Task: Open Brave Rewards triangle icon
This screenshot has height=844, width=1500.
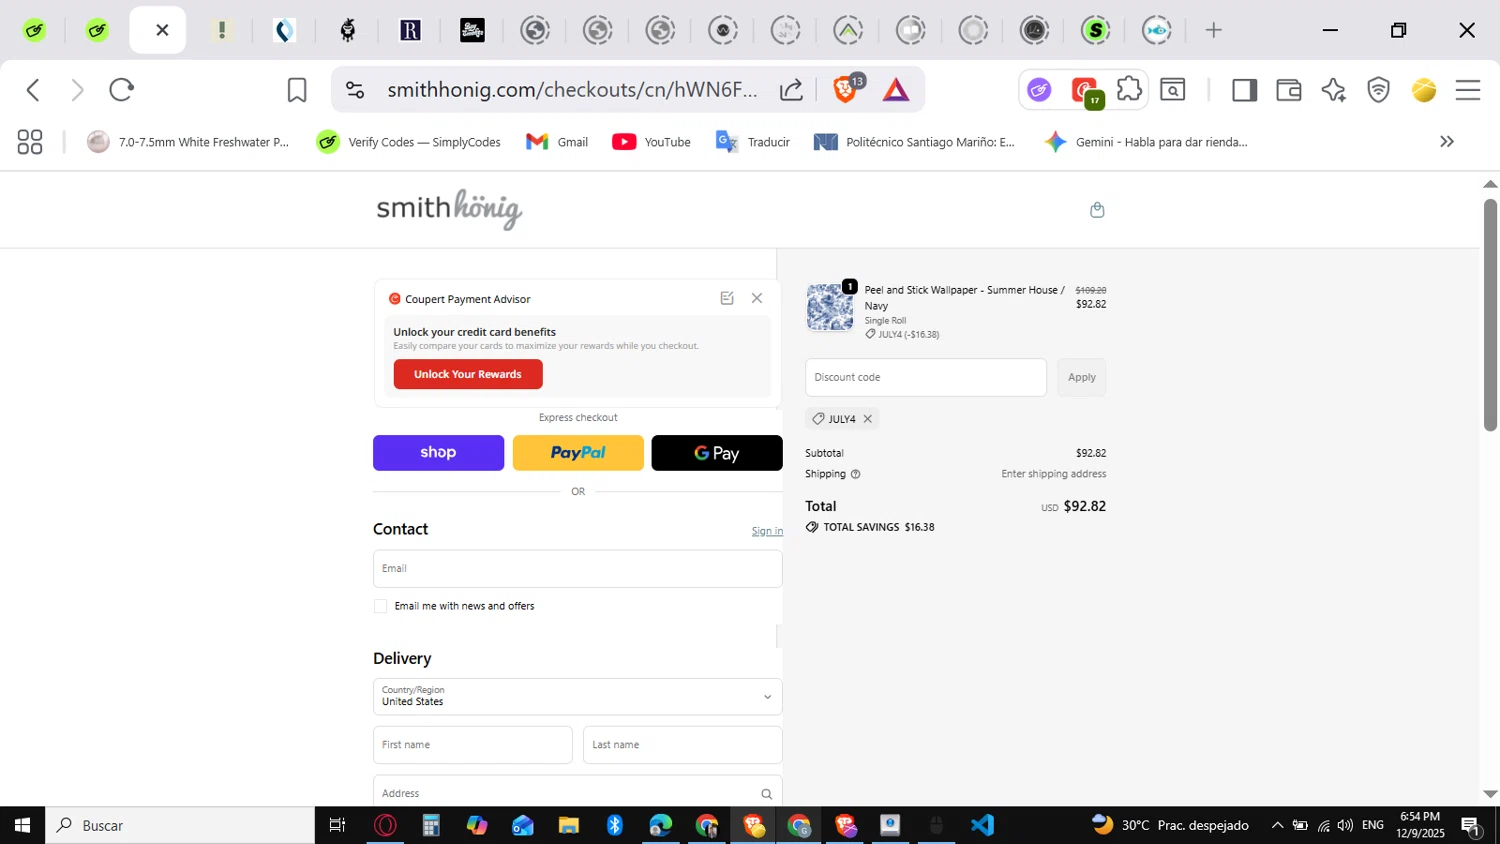Action: [x=896, y=91]
